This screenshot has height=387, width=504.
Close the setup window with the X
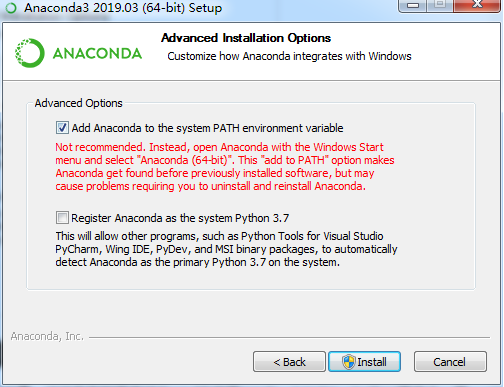477,5
